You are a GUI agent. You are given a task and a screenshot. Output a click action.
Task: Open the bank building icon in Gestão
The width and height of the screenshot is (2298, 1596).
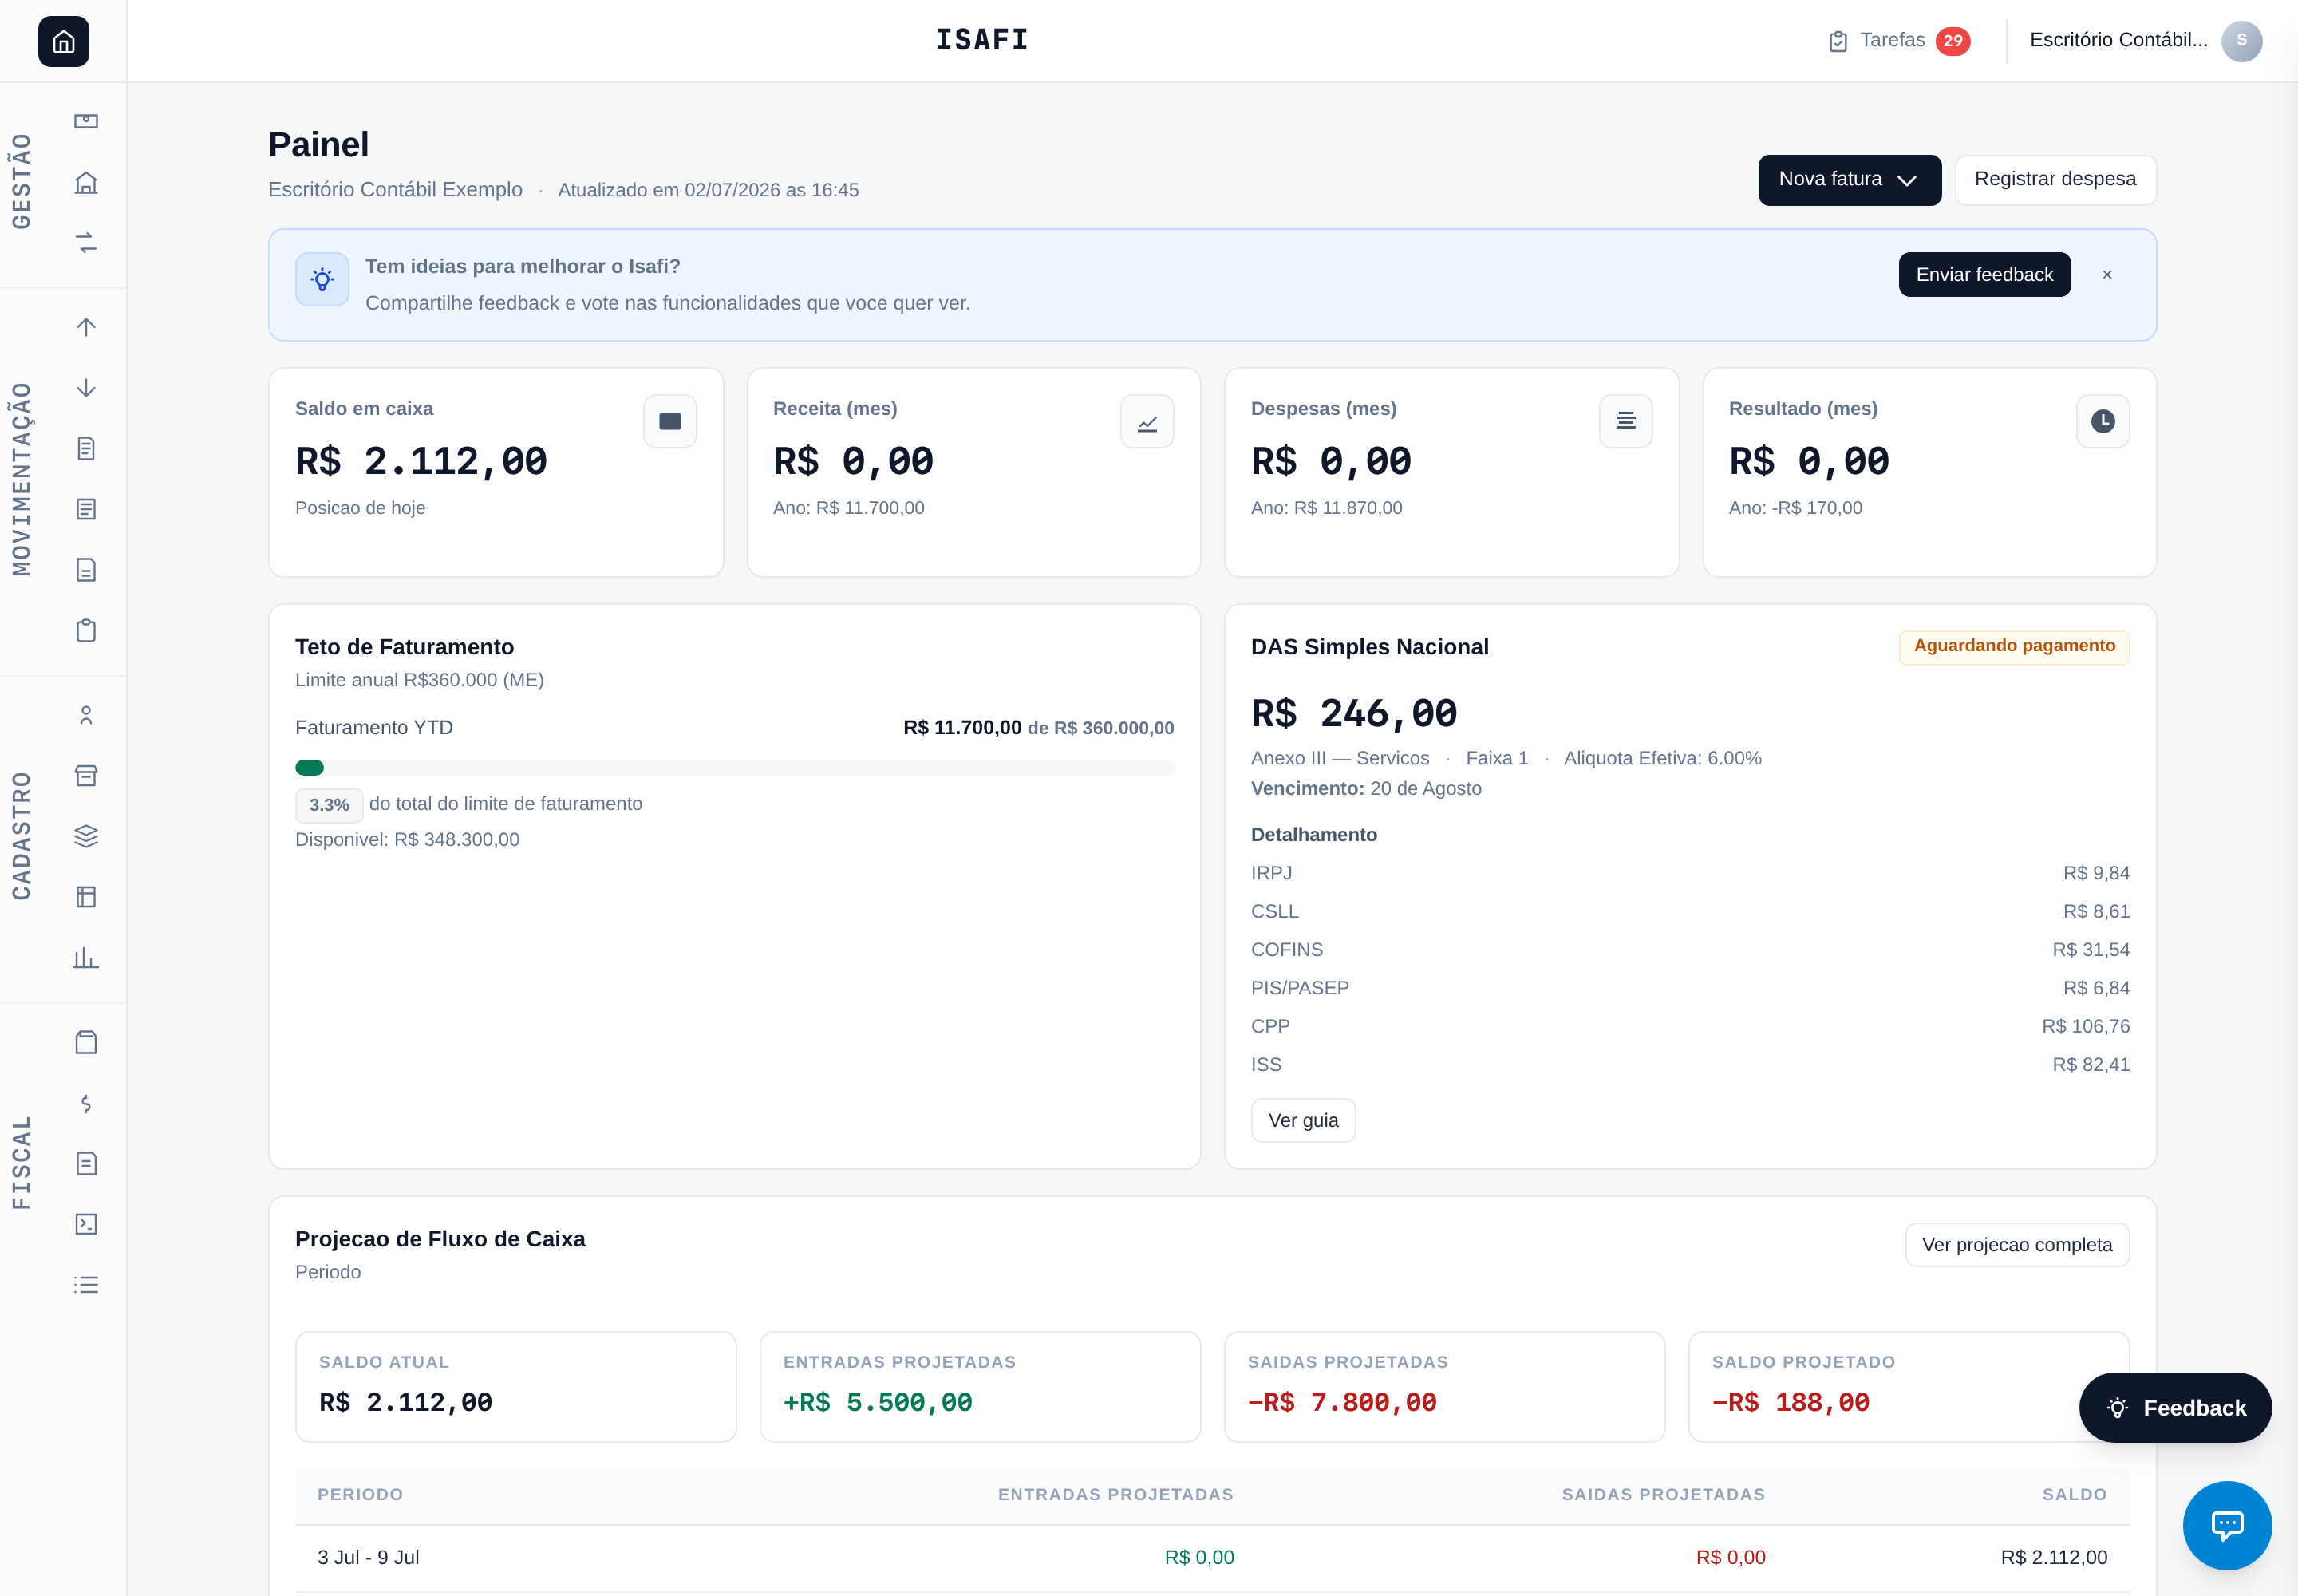(86, 182)
